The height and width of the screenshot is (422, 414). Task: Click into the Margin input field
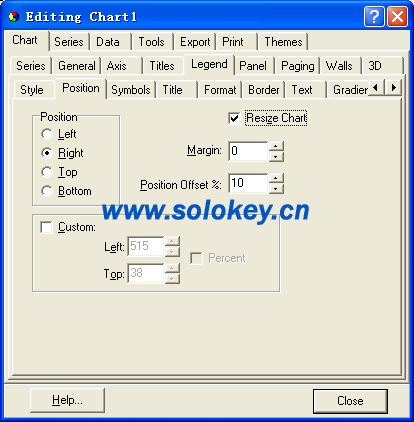[248, 151]
